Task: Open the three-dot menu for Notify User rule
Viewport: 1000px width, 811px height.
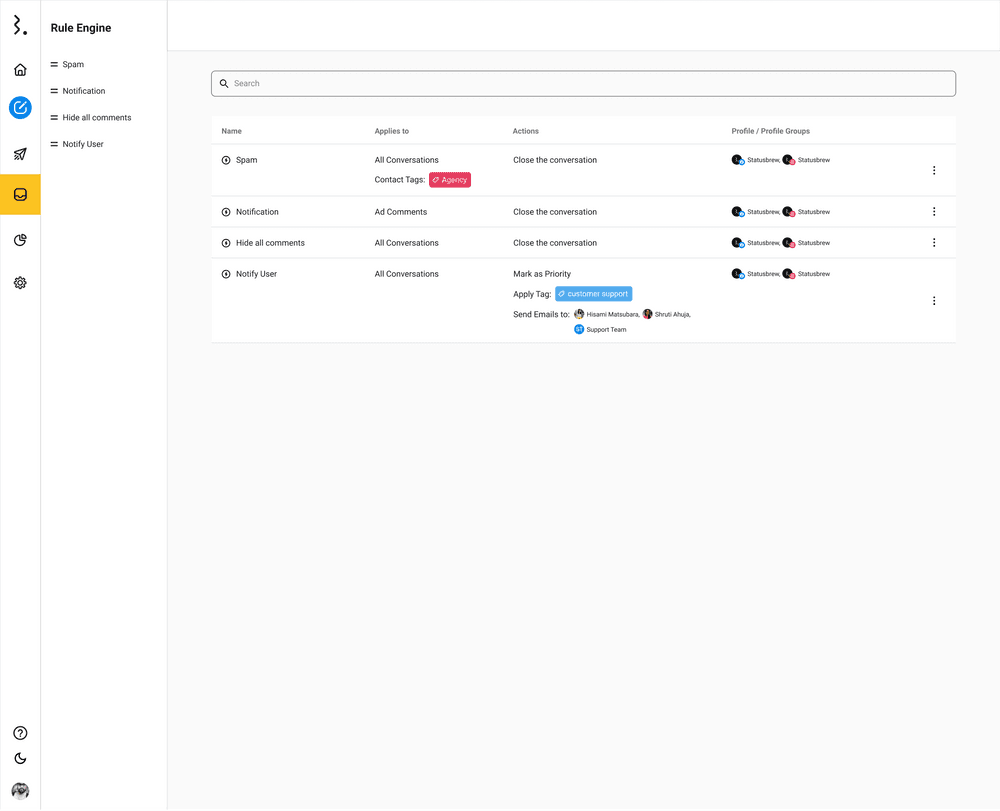Action: click(x=934, y=301)
